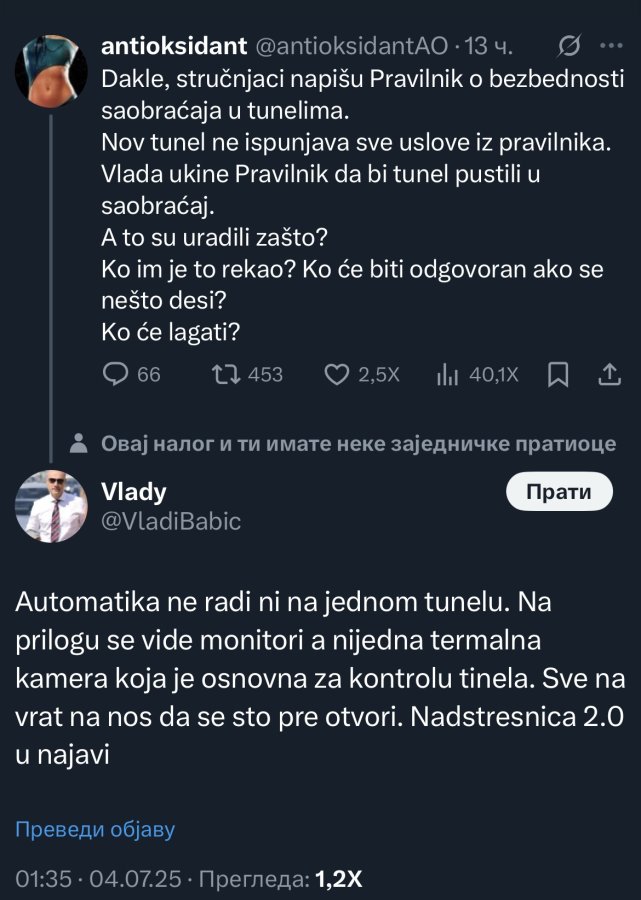Like the antioksidant post using the heart

pos(336,375)
